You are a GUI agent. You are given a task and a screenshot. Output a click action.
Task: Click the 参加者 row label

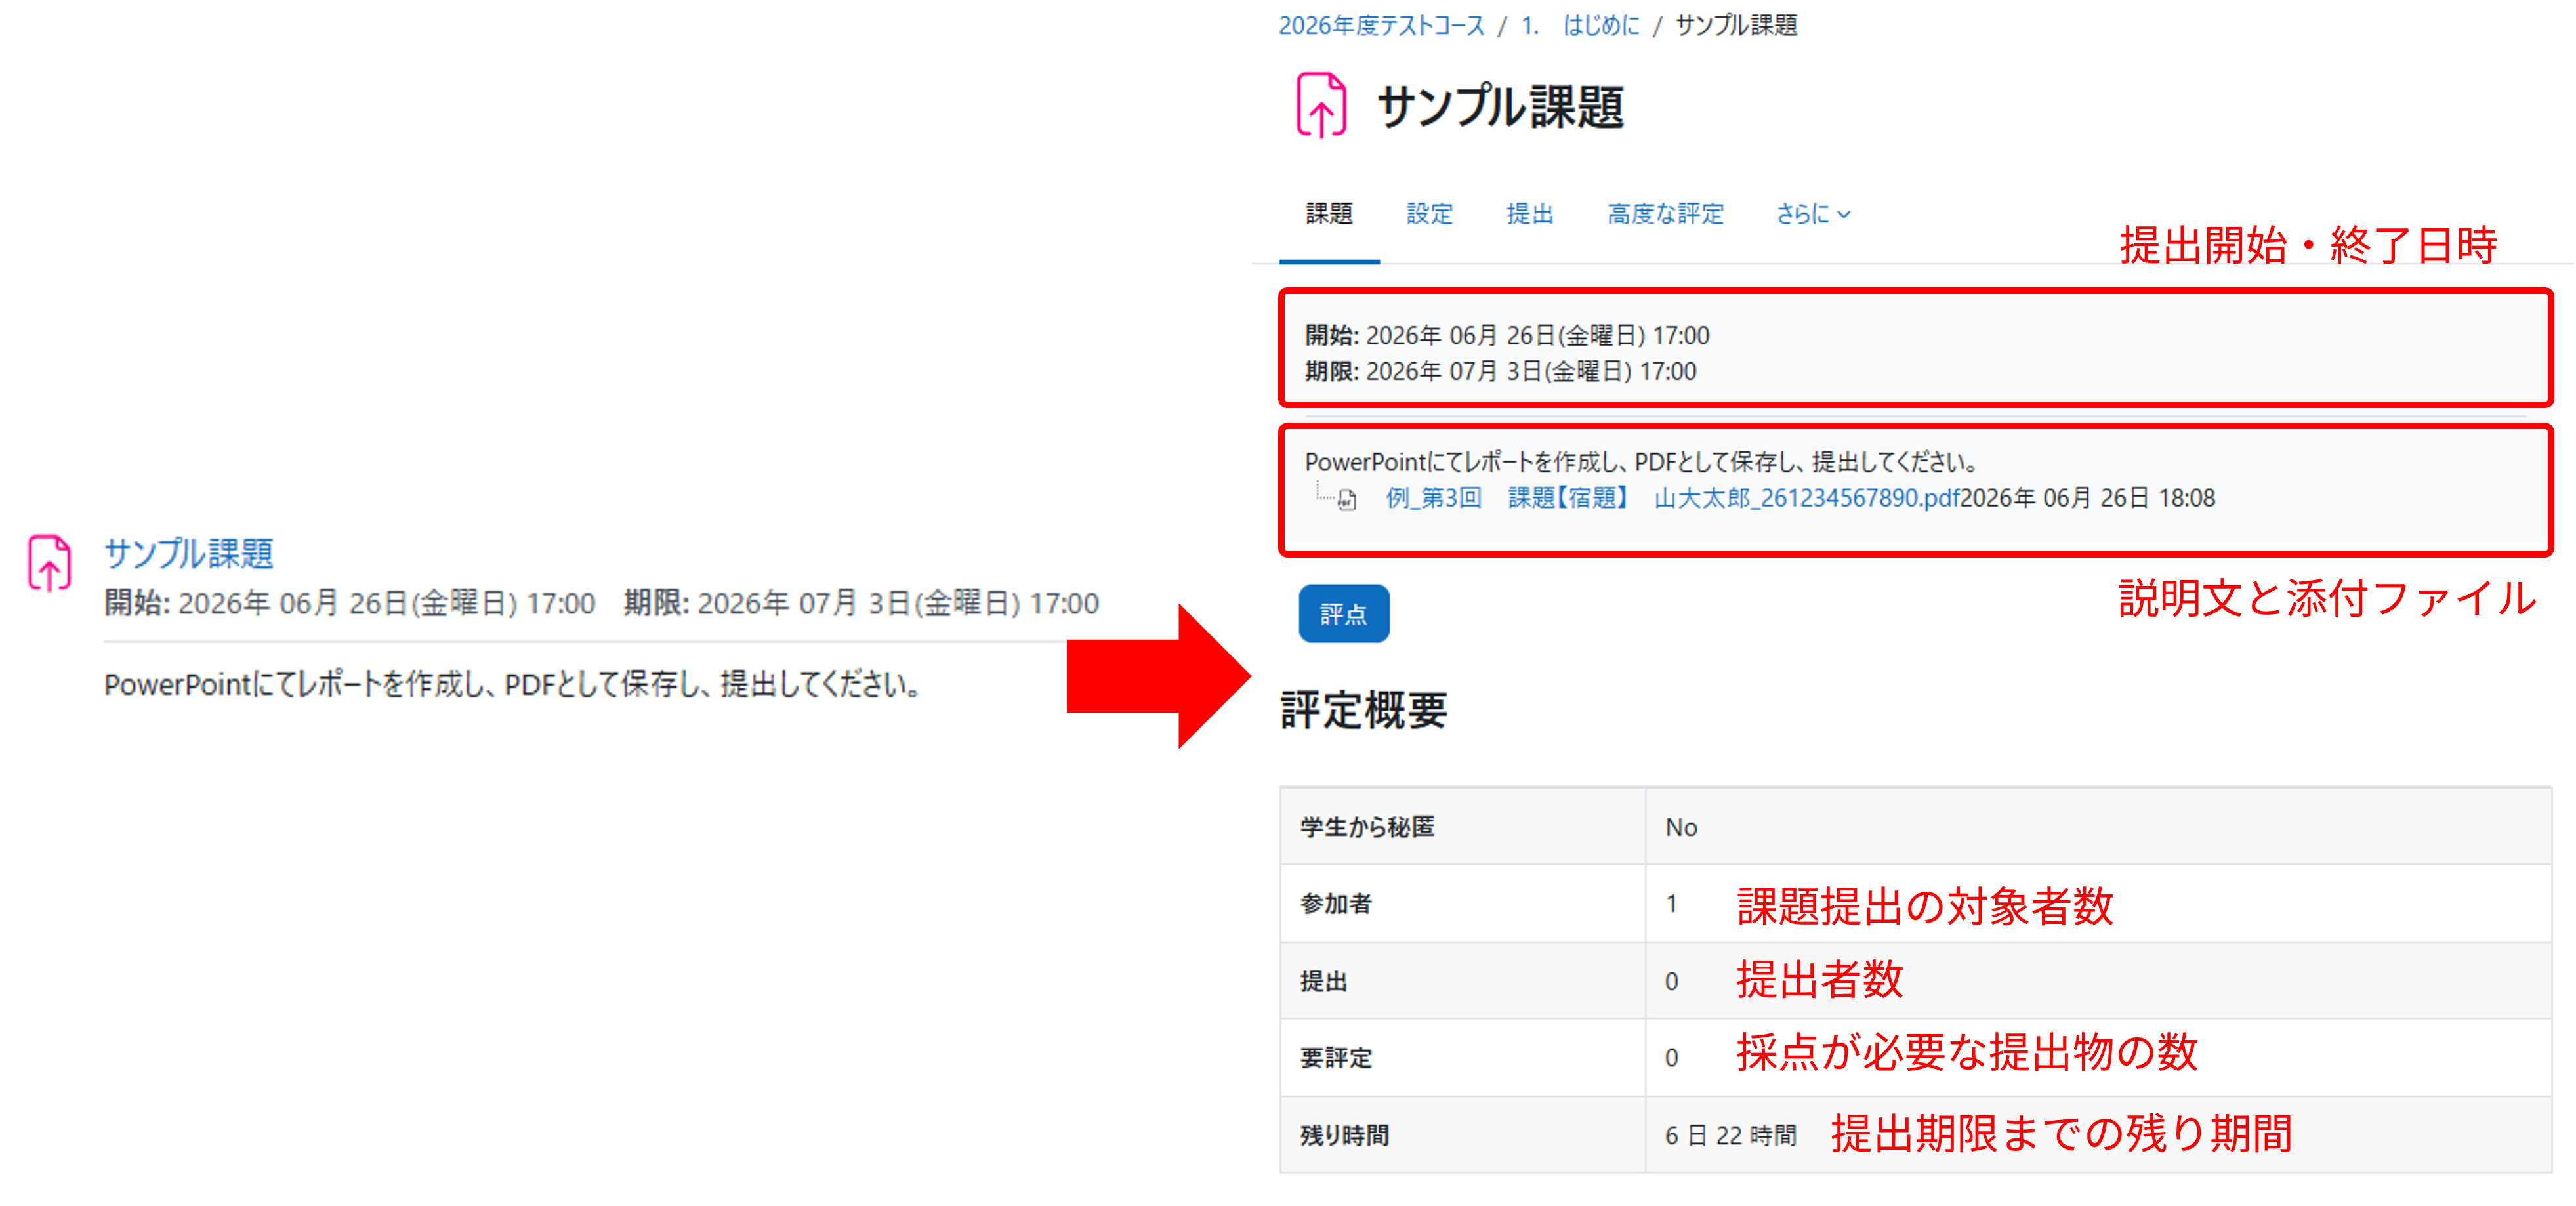click(1335, 904)
